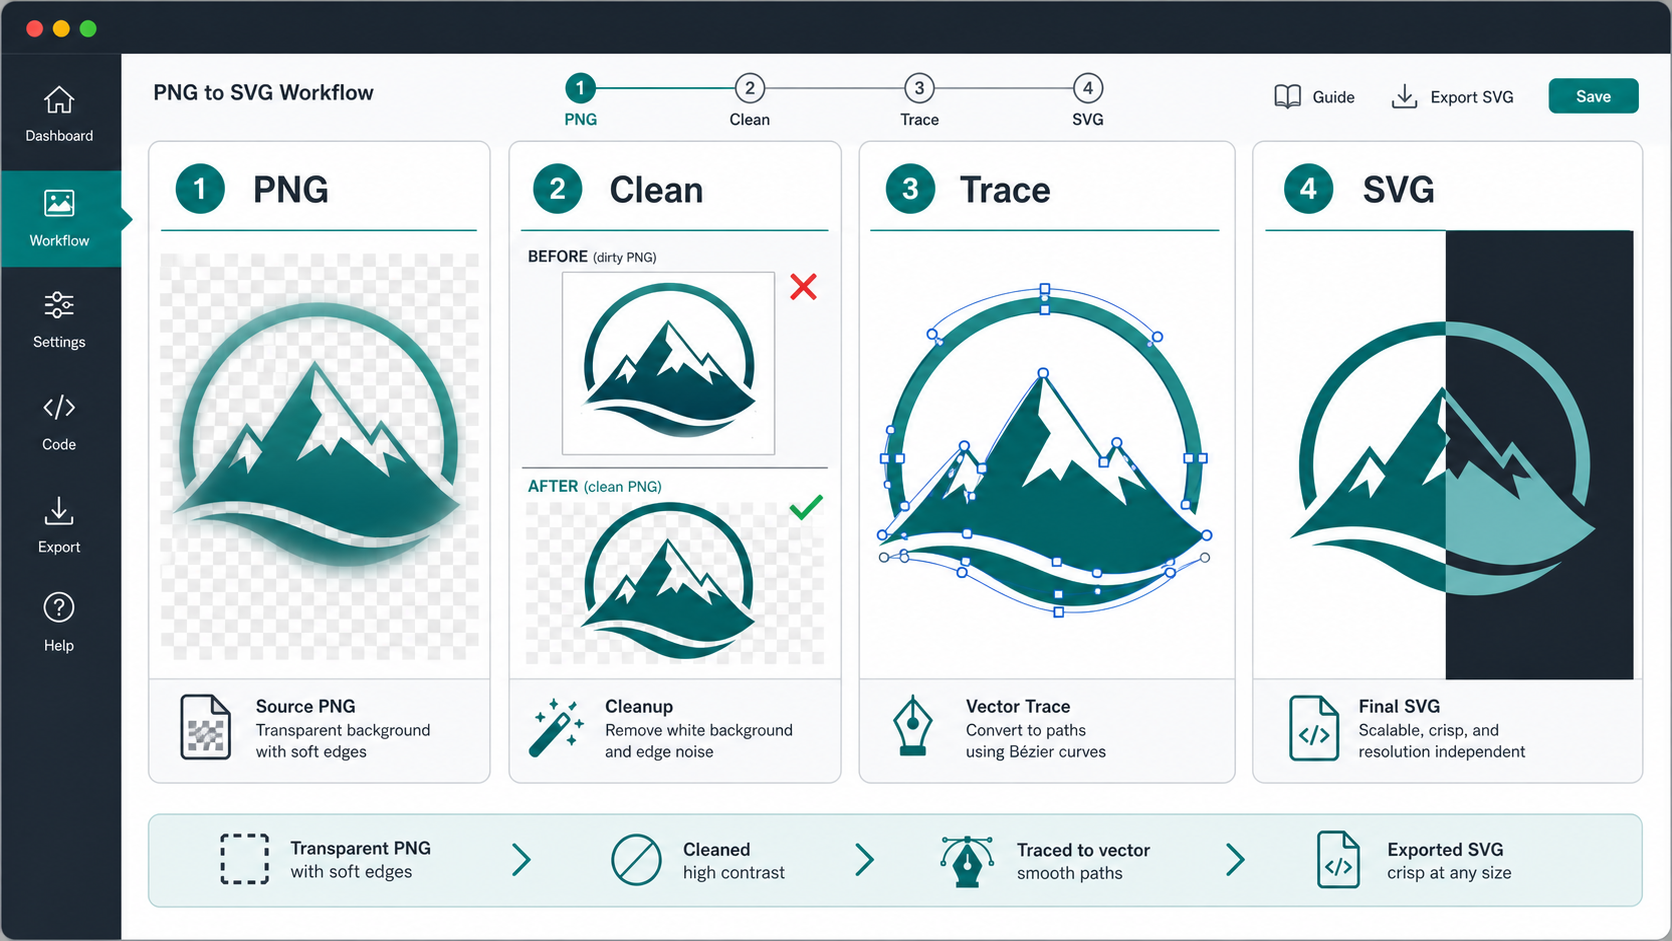Click the "AFTER (clean PNG)" label
Viewport: 1672px width, 941px height.
[595, 486]
